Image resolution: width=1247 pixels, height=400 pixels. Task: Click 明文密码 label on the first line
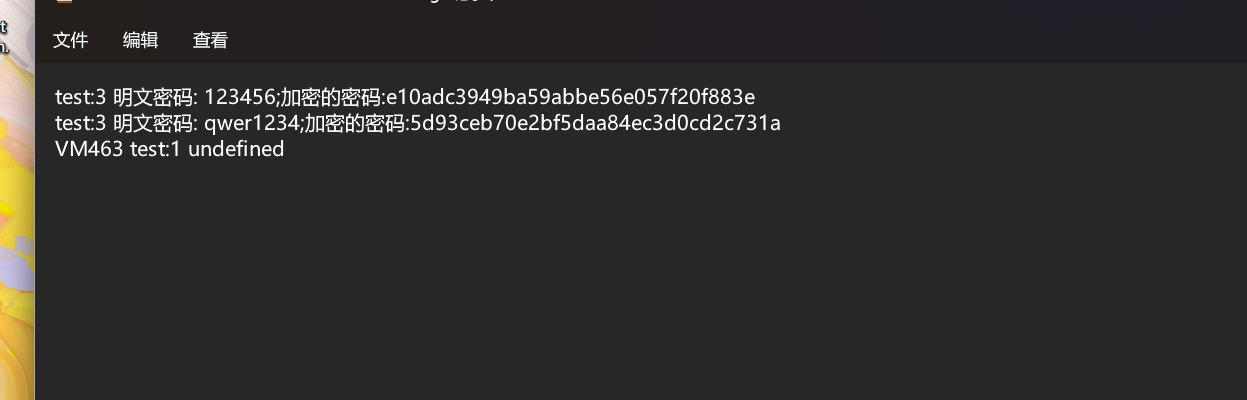(154, 97)
